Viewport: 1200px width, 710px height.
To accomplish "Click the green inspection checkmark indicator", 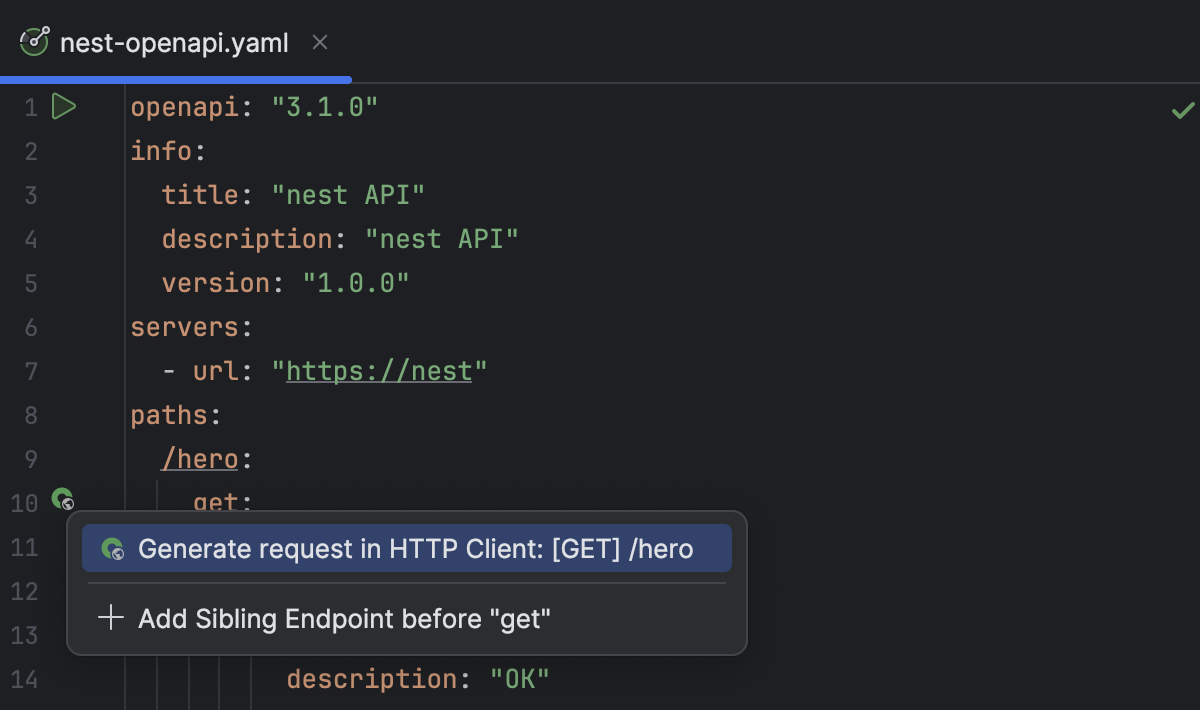I will tap(1182, 110).
